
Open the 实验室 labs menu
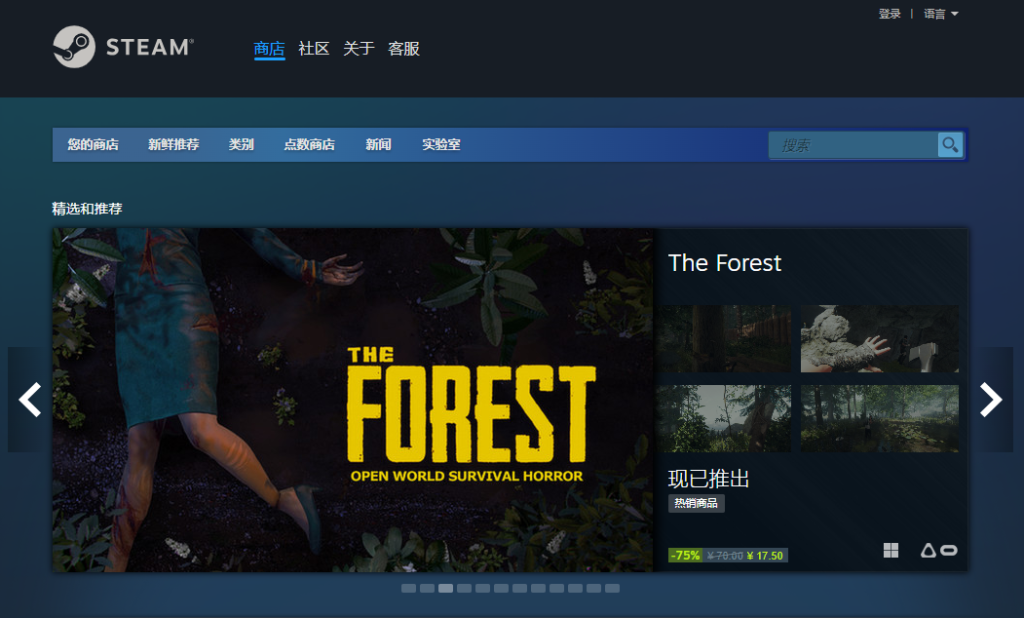tap(441, 144)
